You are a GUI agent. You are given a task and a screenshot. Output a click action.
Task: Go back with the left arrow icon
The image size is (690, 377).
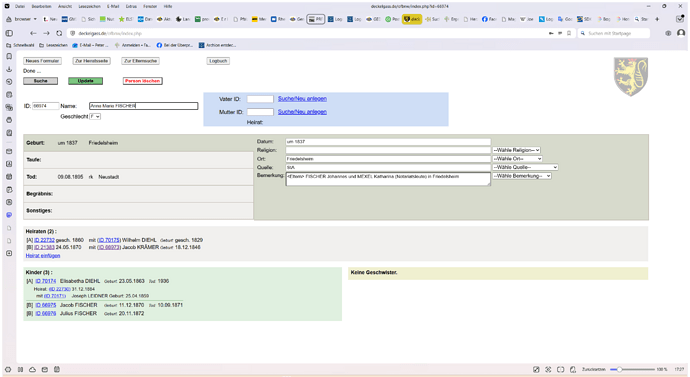point(33,33)
